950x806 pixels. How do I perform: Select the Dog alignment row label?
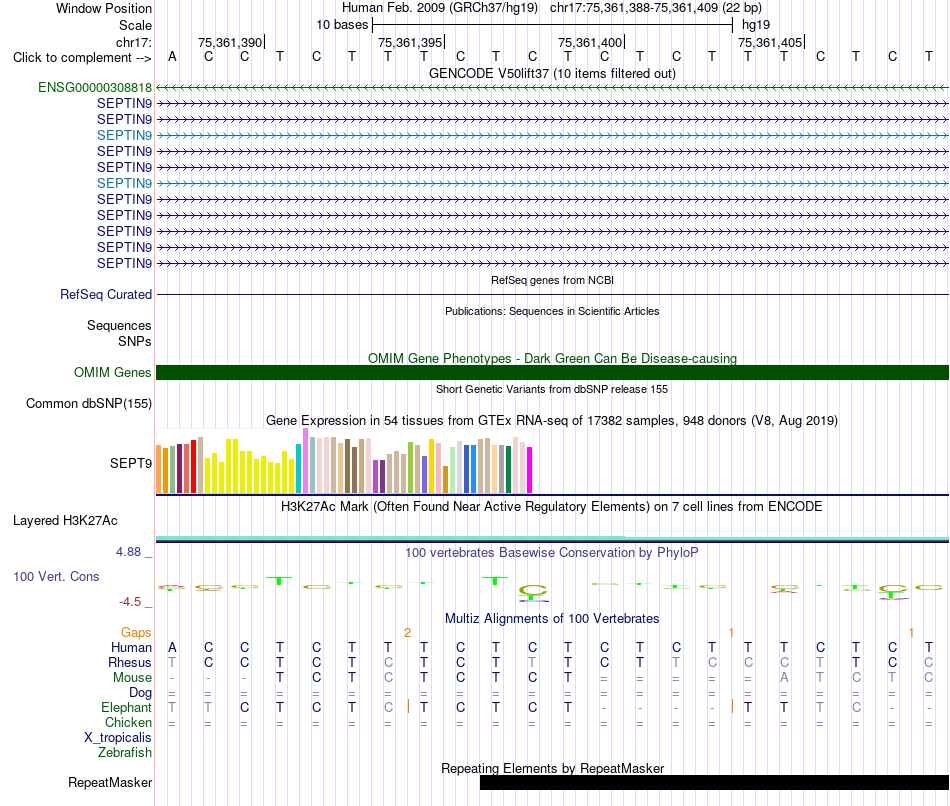pyautogui.click(x=141, y=693)
